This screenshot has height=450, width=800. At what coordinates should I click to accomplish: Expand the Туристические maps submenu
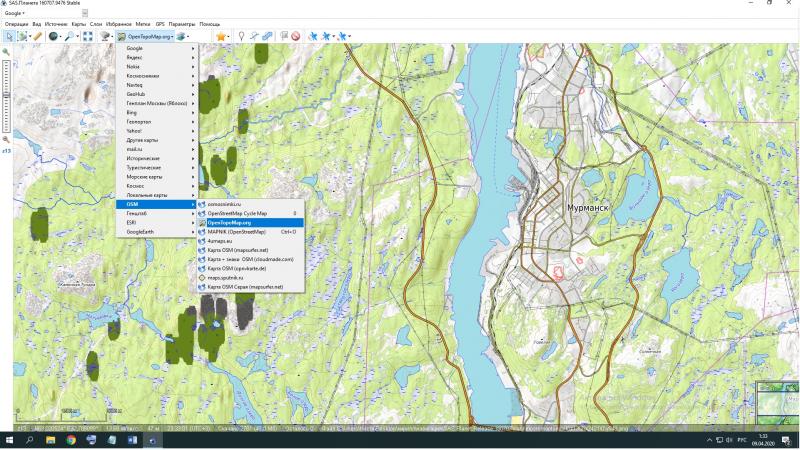157,168
